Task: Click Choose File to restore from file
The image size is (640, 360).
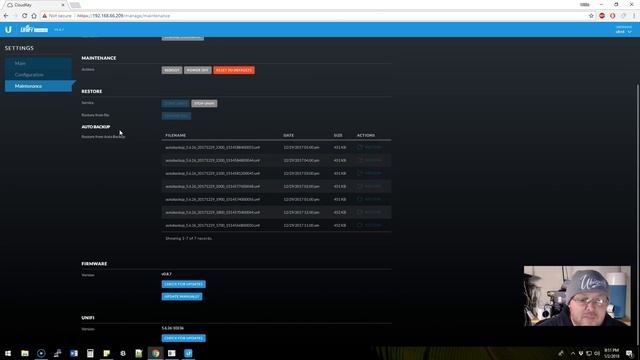Action: (176, 116)
